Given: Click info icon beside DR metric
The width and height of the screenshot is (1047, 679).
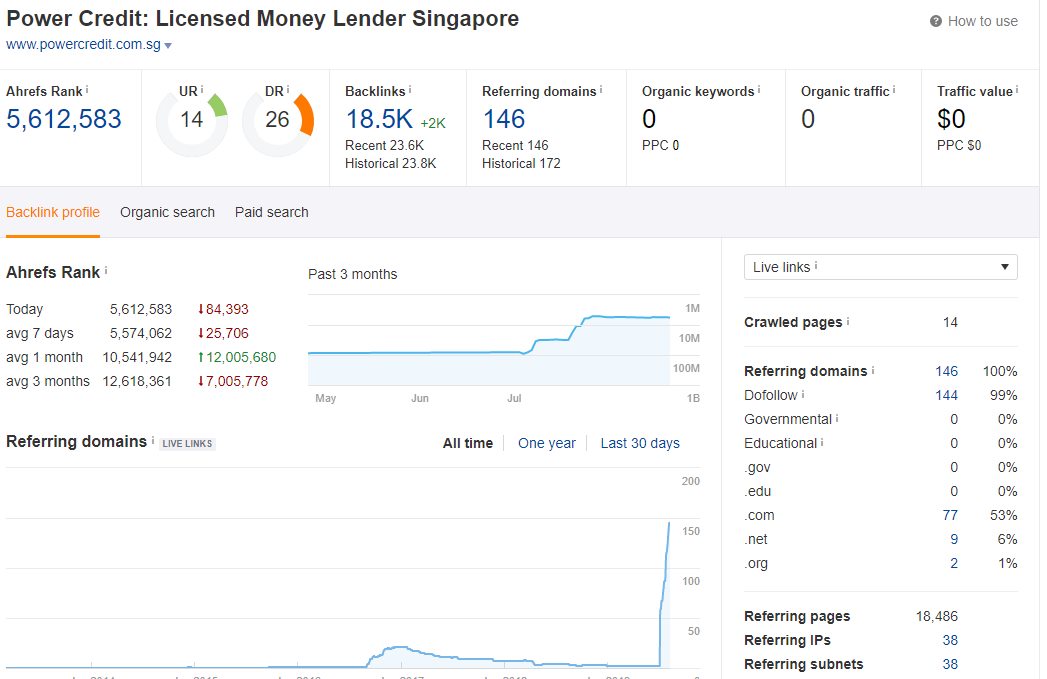Looking at the screenshot, I should coord(290,90).
